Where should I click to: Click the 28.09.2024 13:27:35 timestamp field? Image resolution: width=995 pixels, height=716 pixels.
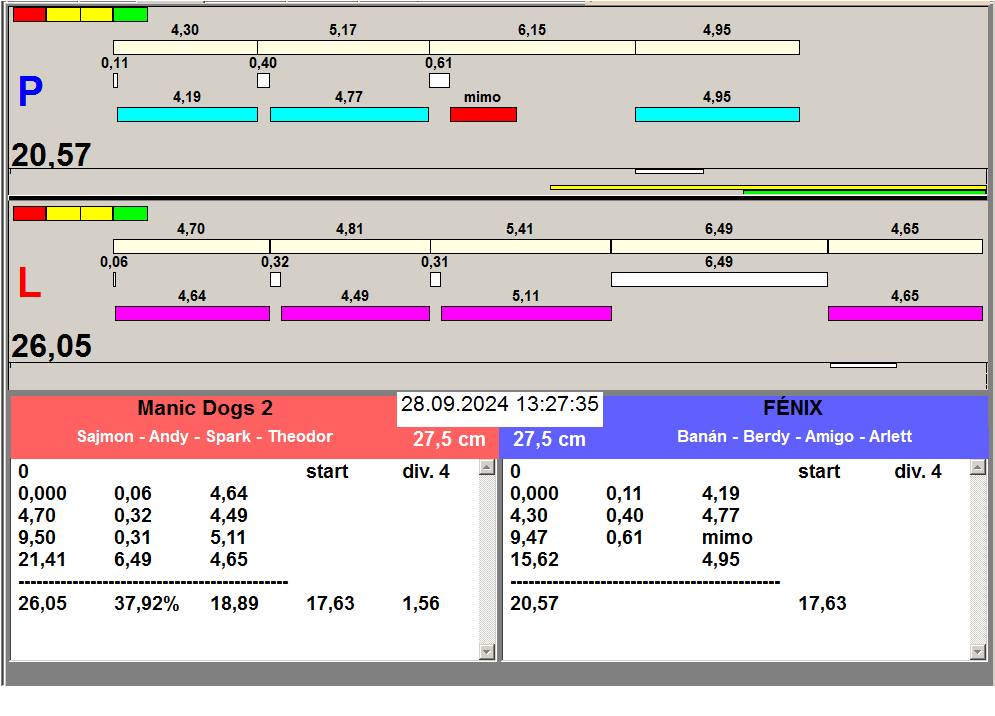[500, 405]
